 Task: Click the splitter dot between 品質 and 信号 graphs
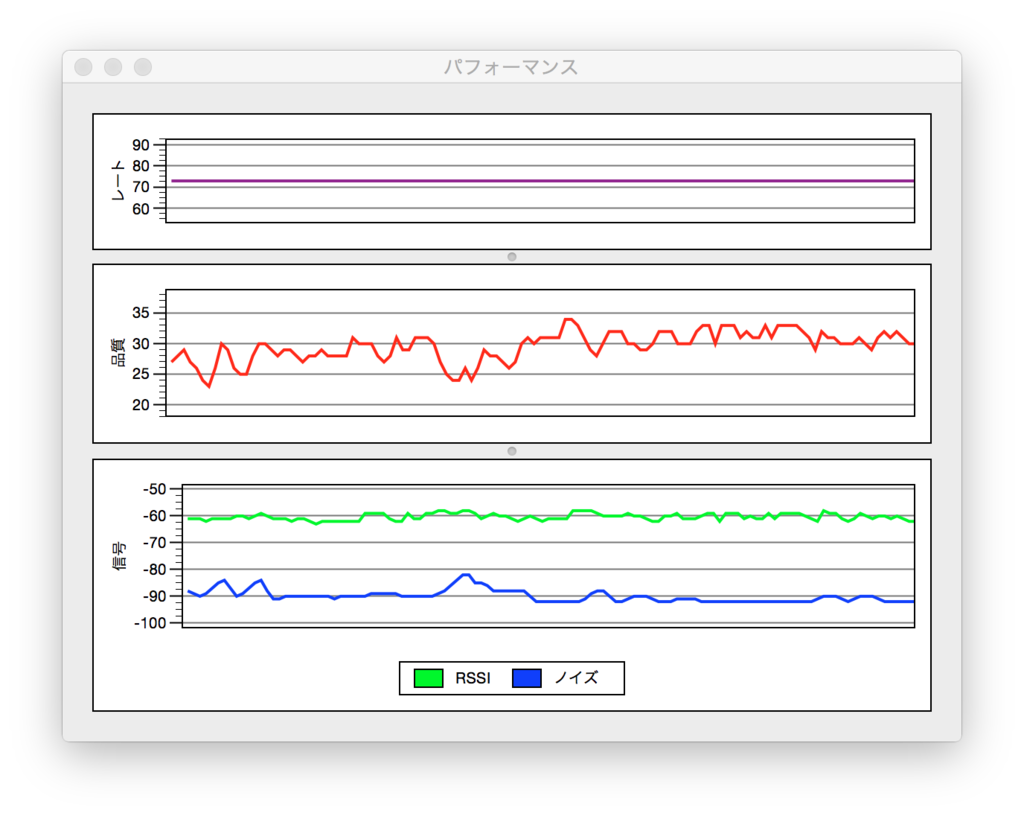512,451
